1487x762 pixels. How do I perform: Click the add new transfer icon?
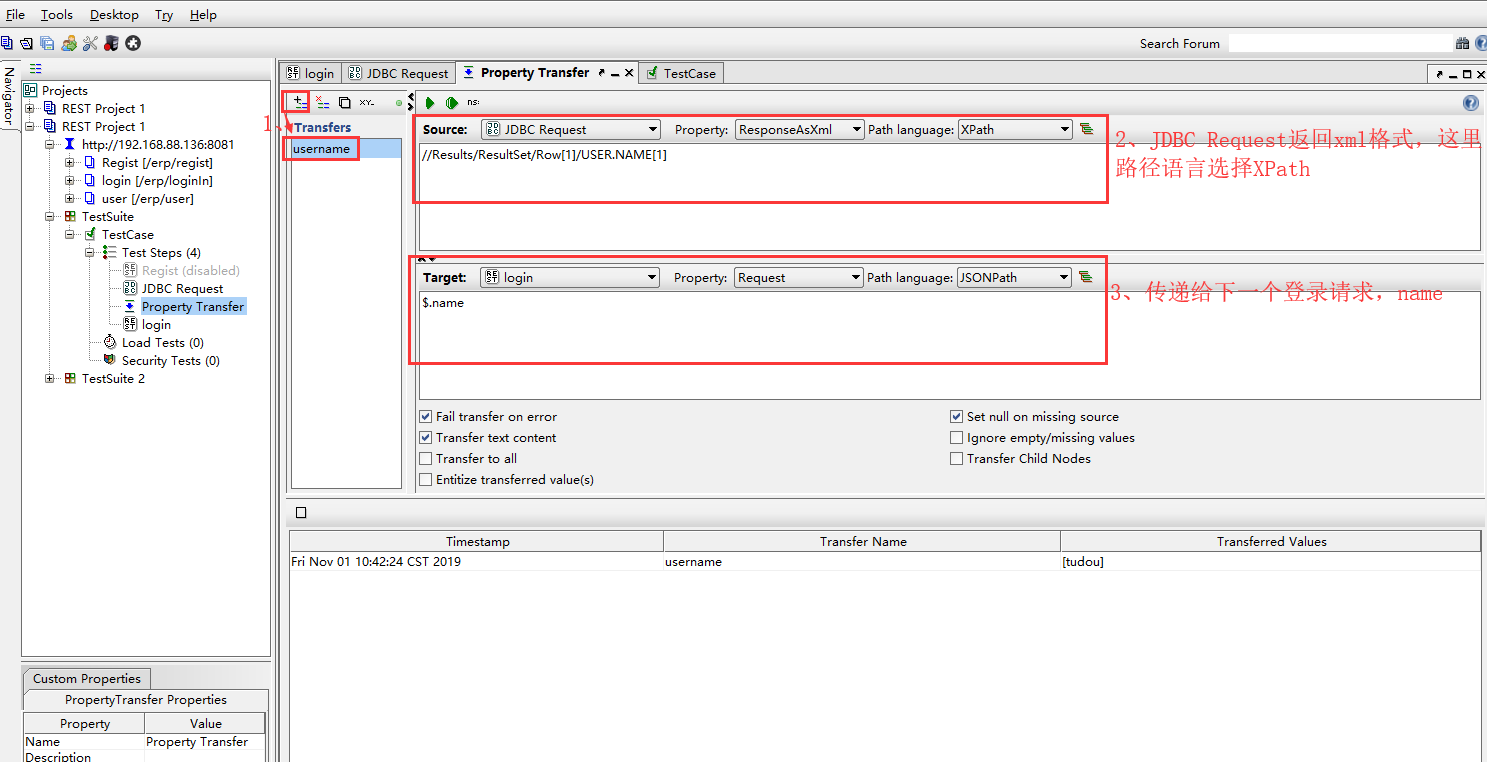click(299, 102)
